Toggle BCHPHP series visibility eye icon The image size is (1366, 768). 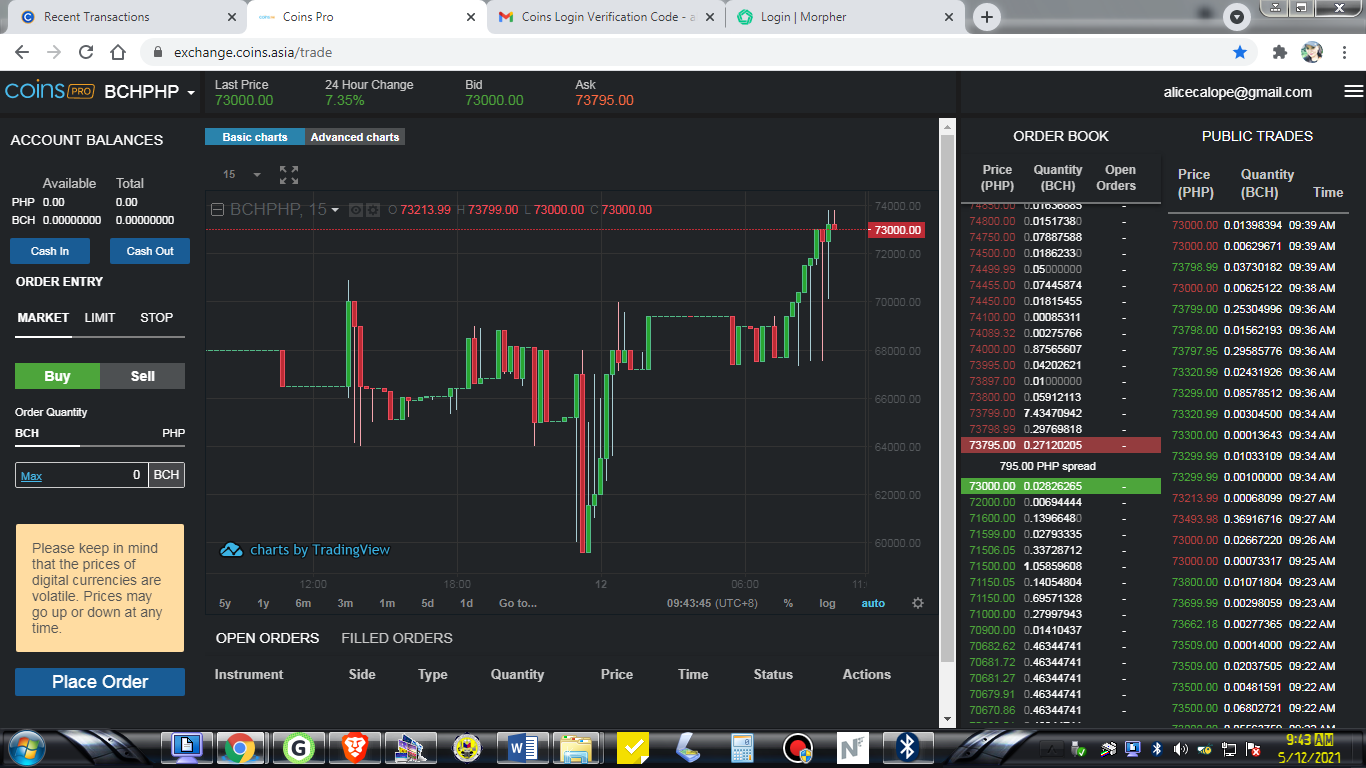coord(355,210)
